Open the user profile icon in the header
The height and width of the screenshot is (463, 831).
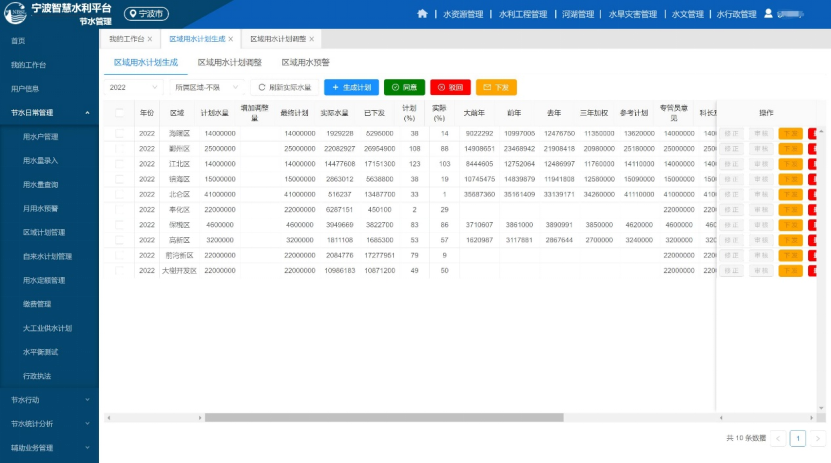(x=768, y=14)
